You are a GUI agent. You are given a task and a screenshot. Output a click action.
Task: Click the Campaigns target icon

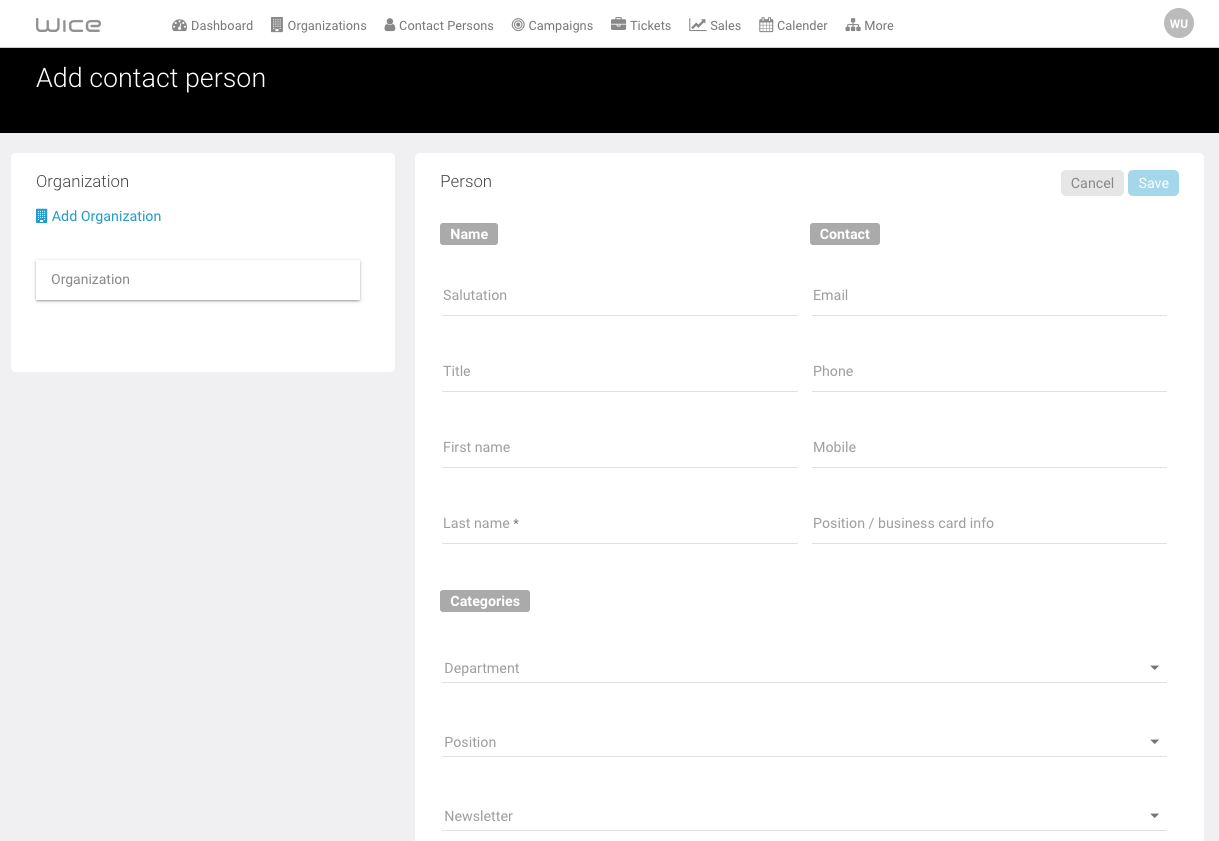tap(518, 25)
